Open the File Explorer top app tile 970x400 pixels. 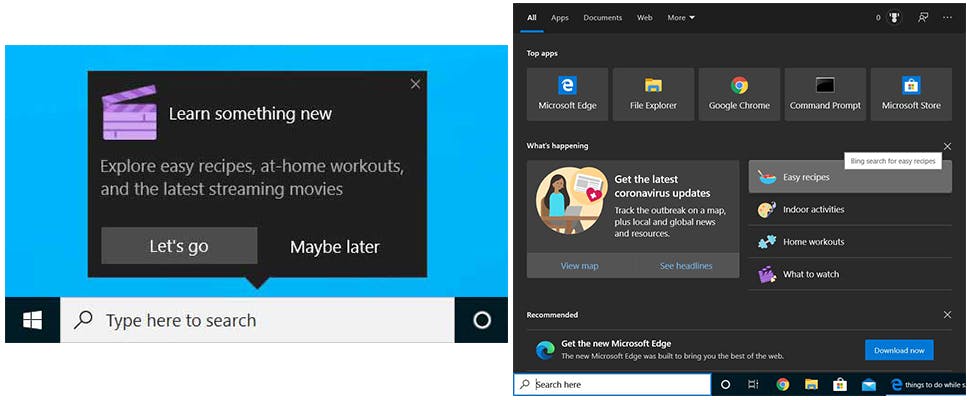tap(653, 94)
